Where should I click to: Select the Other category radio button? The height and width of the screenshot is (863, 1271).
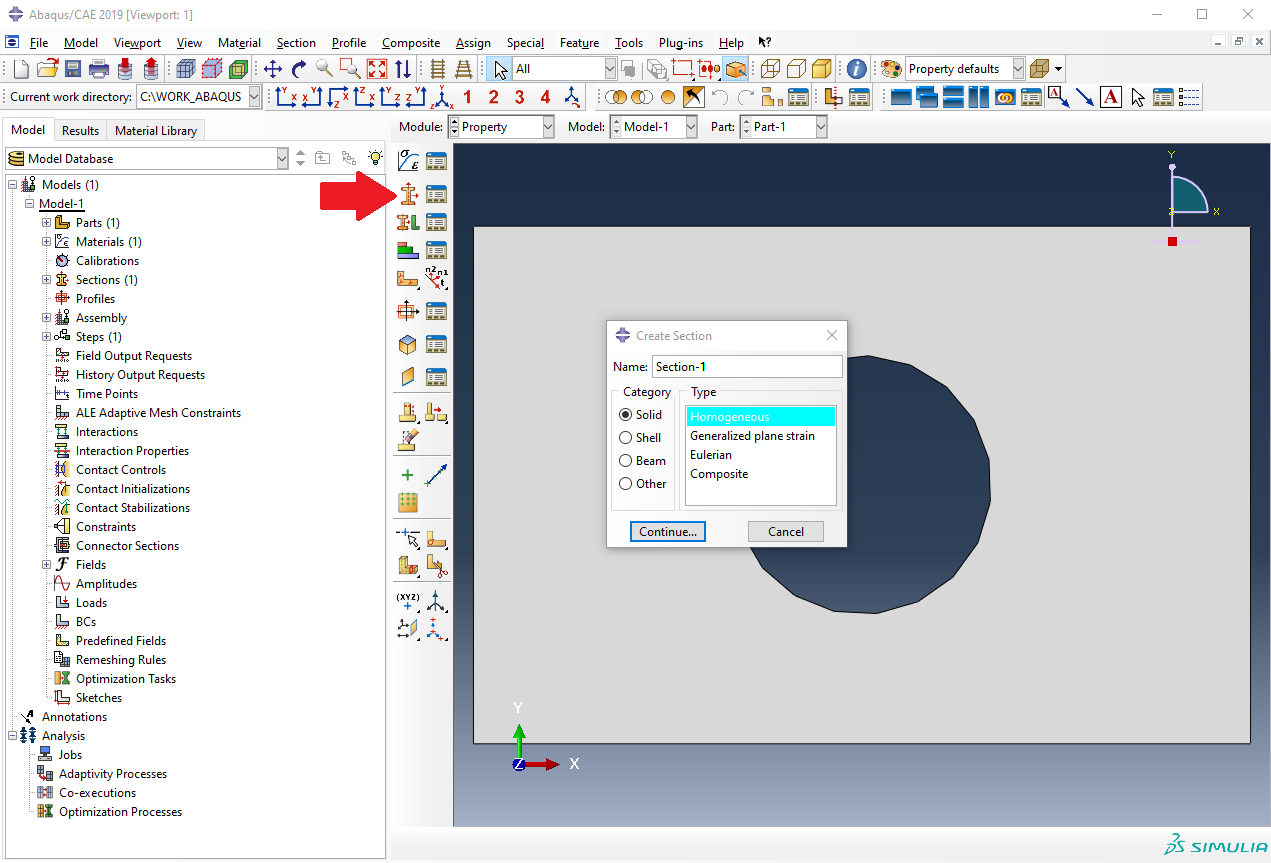click(626, 484)
